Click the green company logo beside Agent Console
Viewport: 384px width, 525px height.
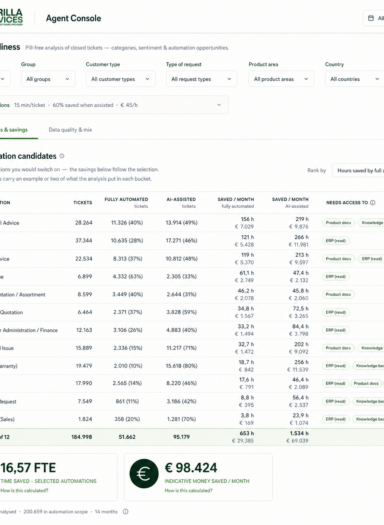pos(11,17)
